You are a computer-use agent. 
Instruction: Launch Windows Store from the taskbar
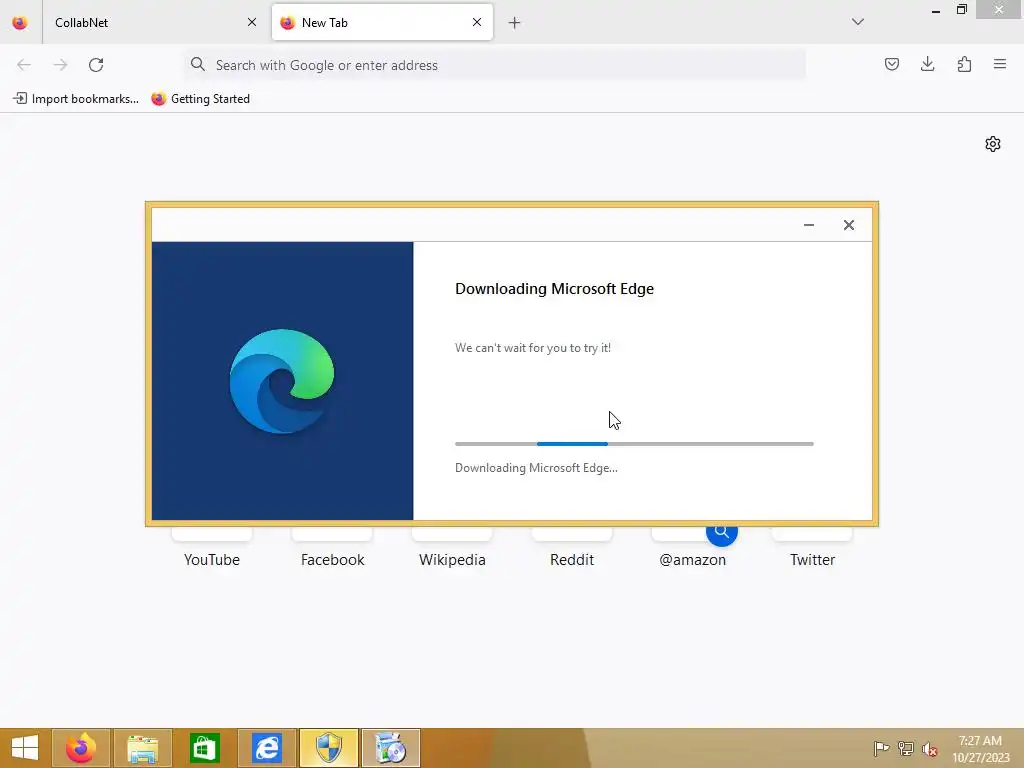[x=204, y=748]
